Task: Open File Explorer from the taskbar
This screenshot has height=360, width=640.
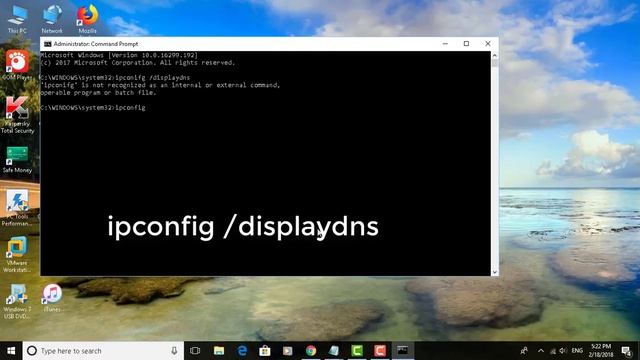Action: [x=219, y=351]
